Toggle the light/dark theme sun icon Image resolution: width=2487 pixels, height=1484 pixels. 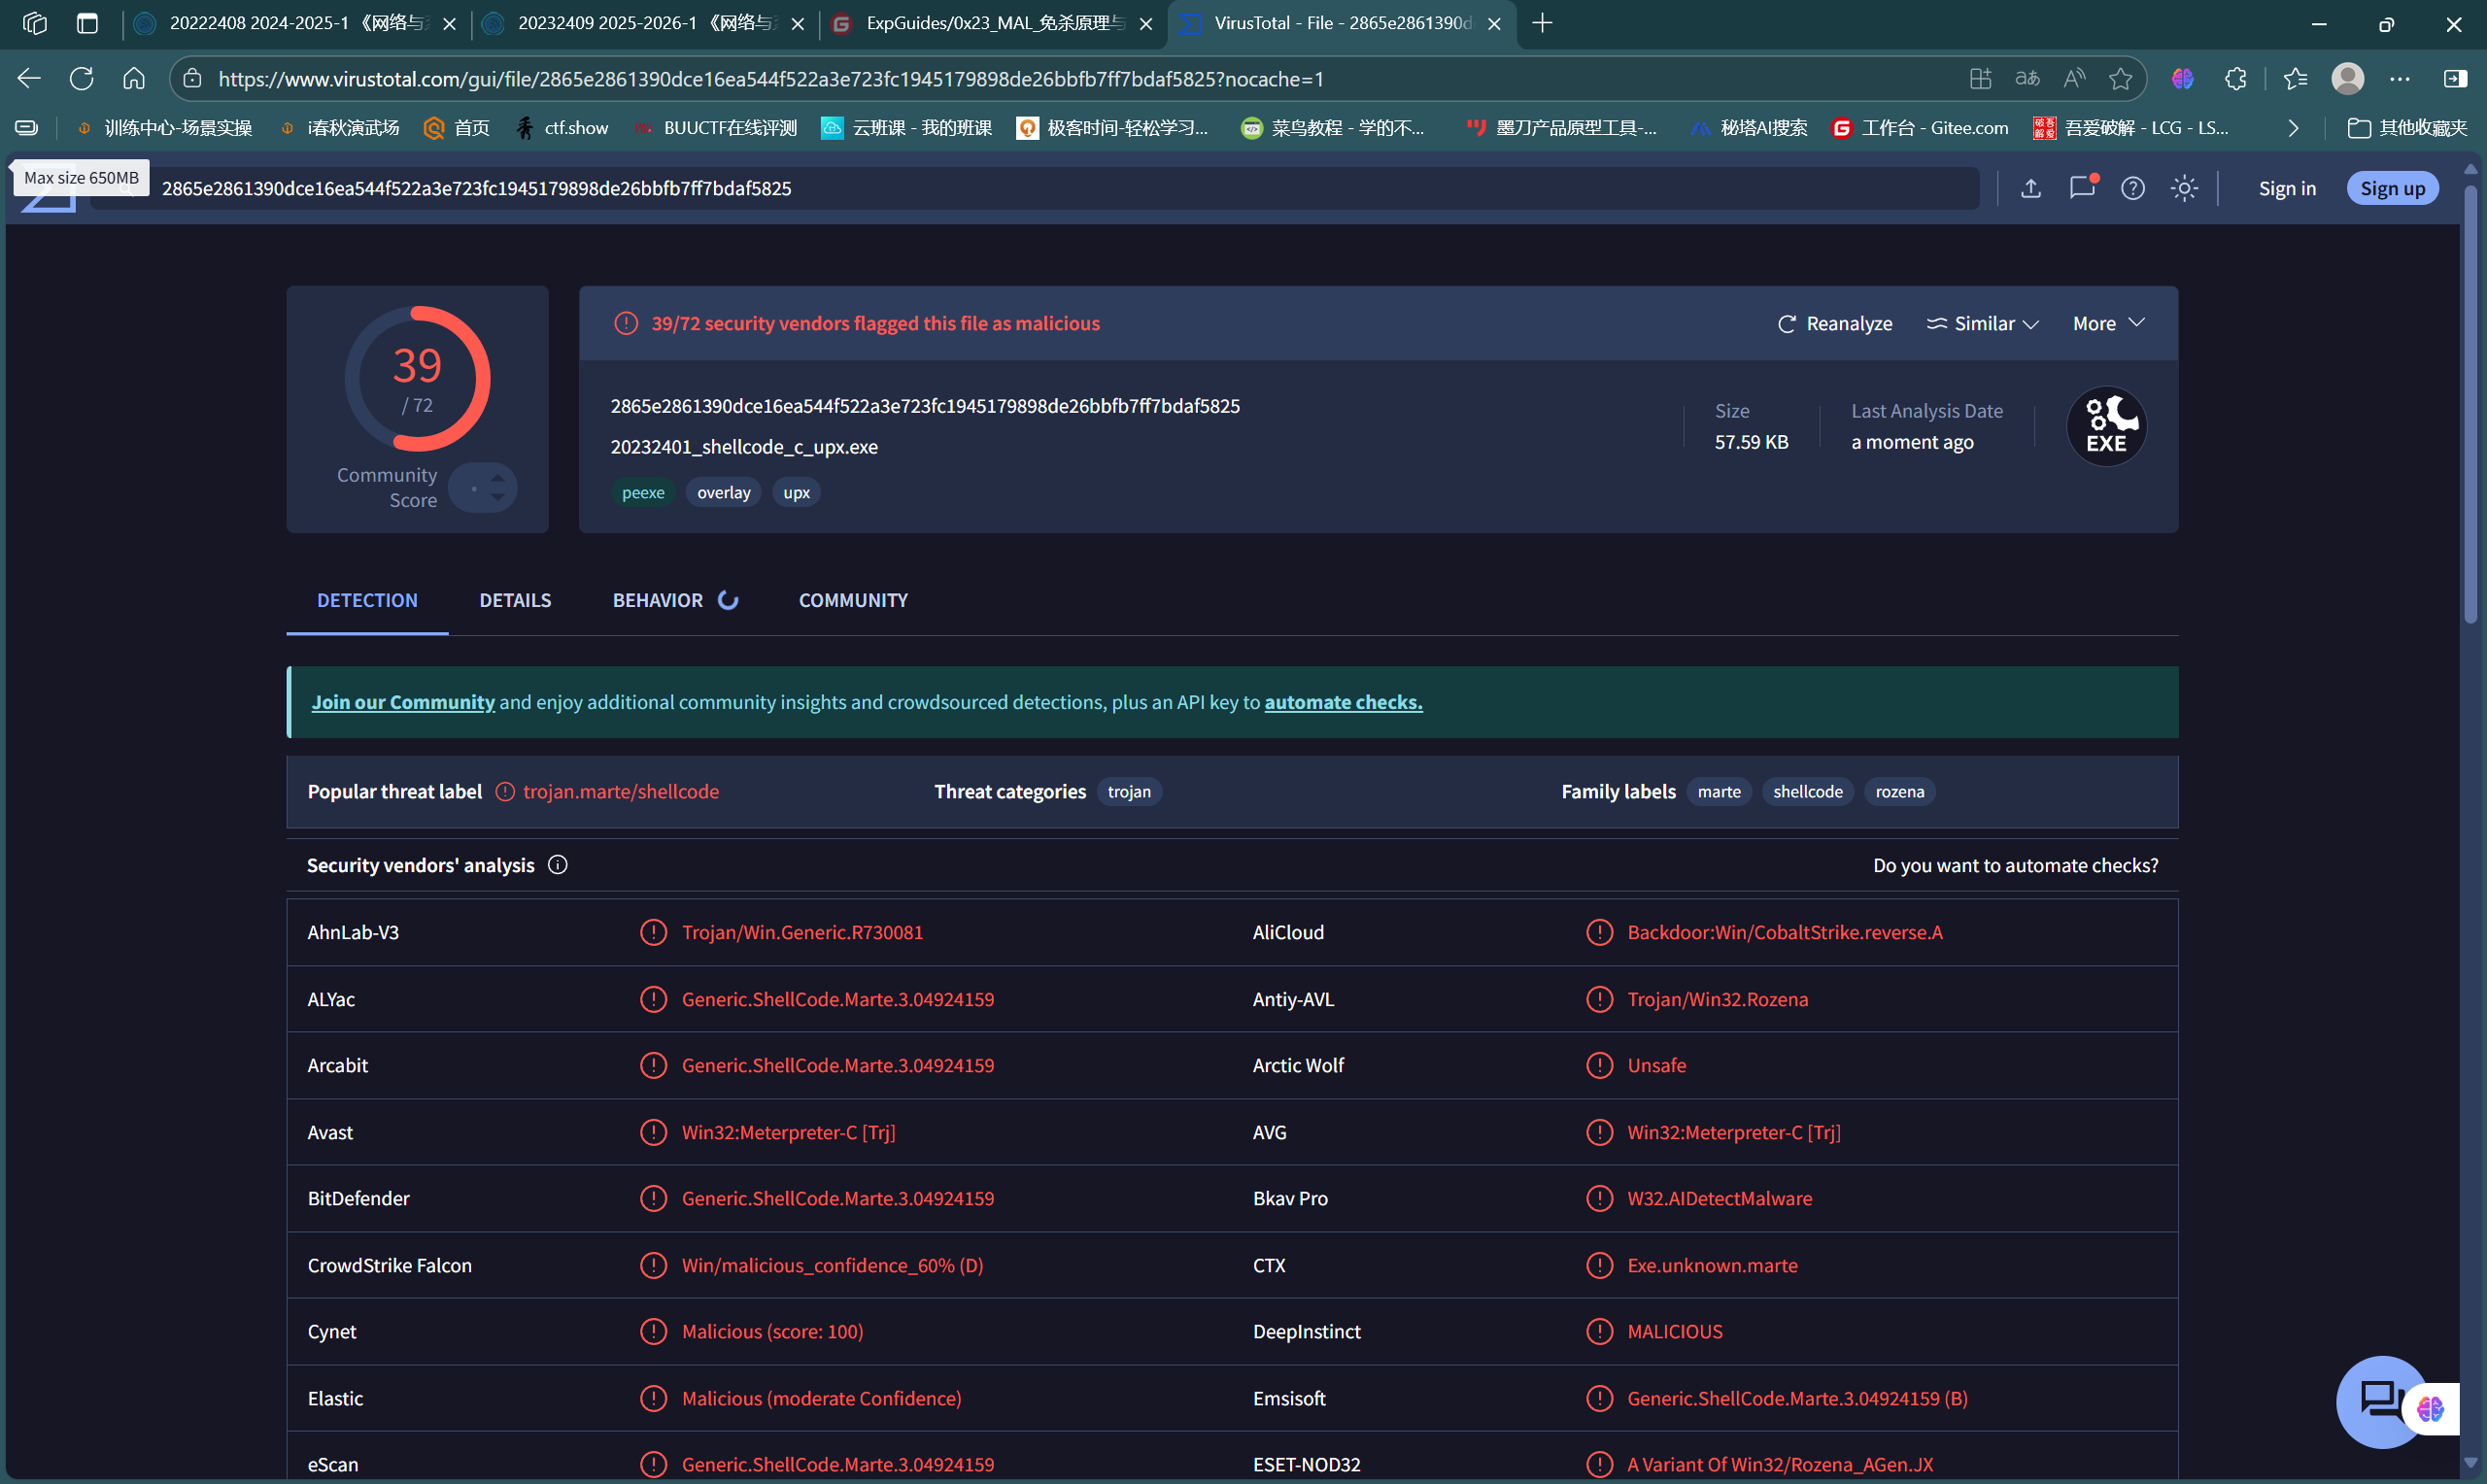2184,188
